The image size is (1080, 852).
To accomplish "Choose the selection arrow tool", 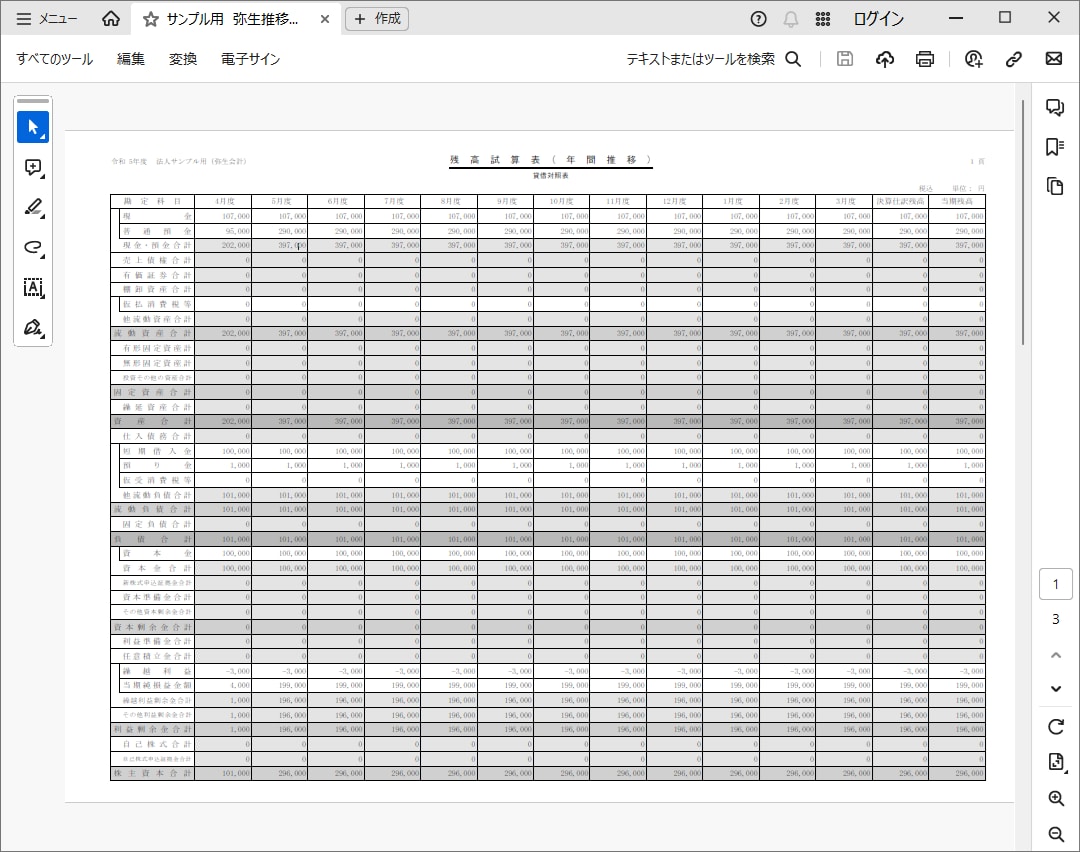I will [33, 127].
